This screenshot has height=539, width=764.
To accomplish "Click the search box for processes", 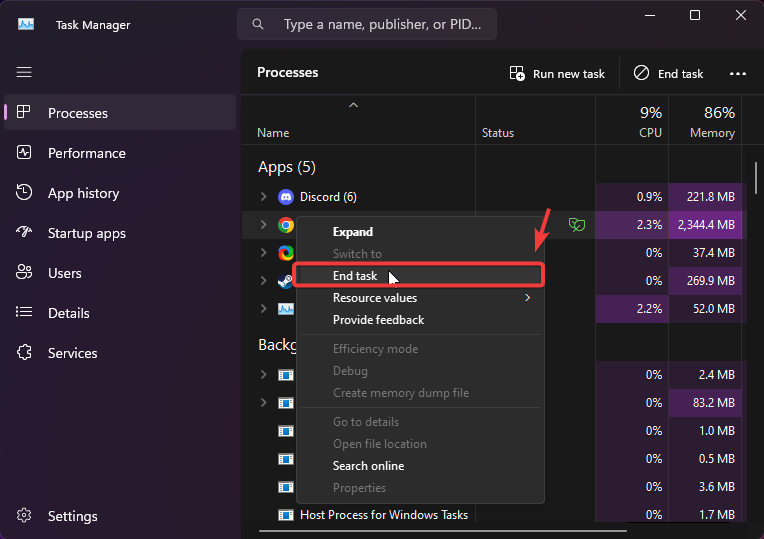I will point(380,24).
